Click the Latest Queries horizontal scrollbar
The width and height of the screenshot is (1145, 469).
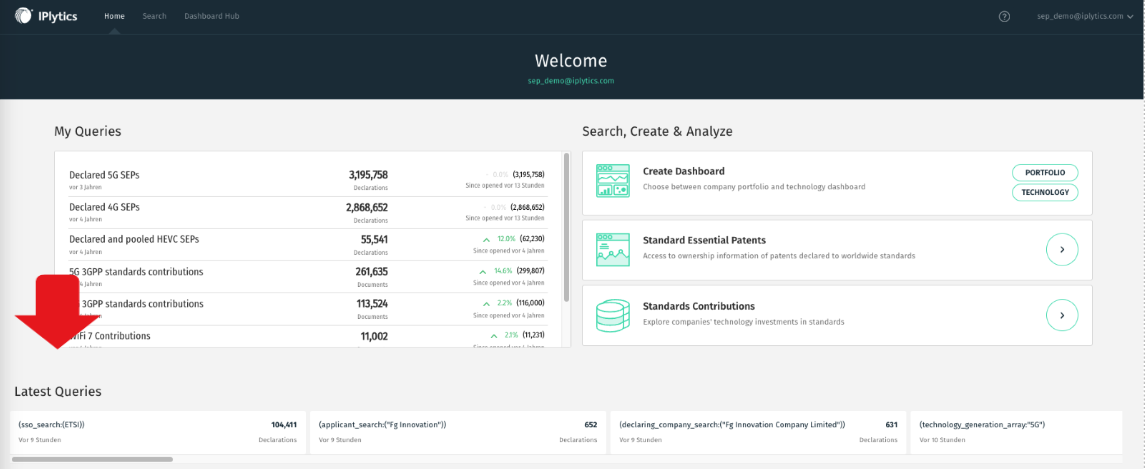point(92,460)
